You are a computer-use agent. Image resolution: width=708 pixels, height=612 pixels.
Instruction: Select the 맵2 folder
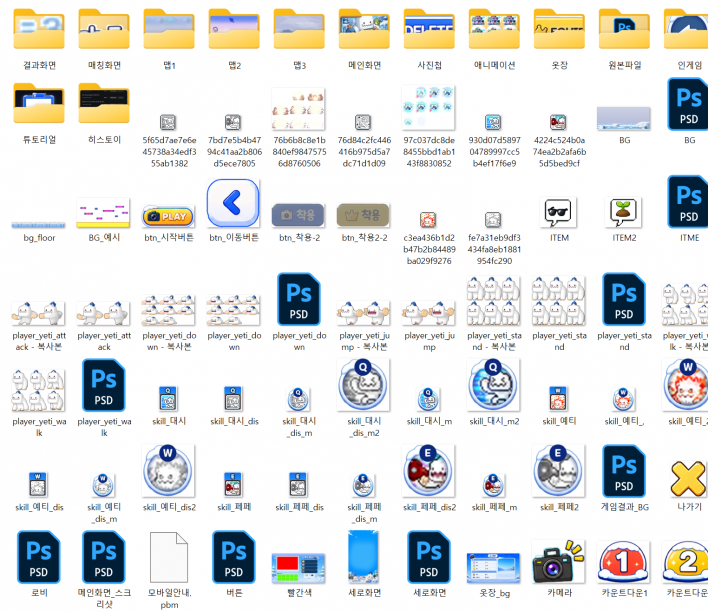pyautogui.click(x=234, y=29)
